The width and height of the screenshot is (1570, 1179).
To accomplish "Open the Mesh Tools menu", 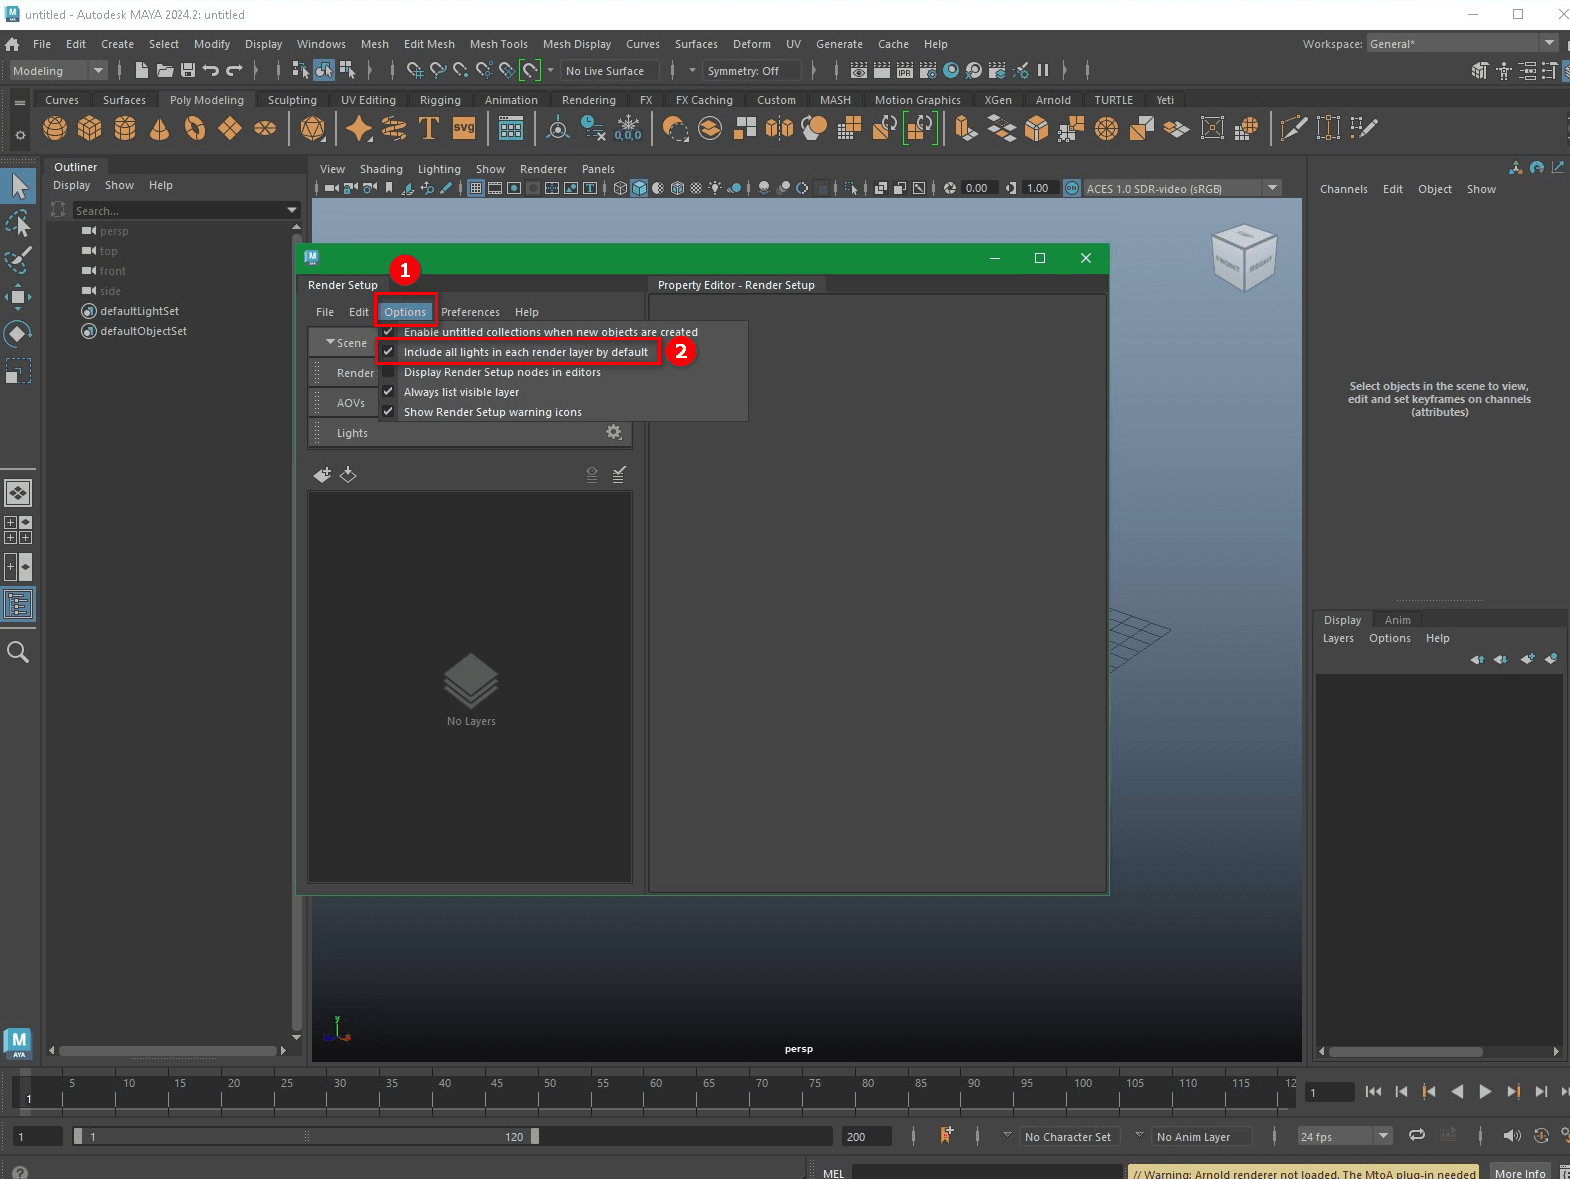I will click(498, 44).
